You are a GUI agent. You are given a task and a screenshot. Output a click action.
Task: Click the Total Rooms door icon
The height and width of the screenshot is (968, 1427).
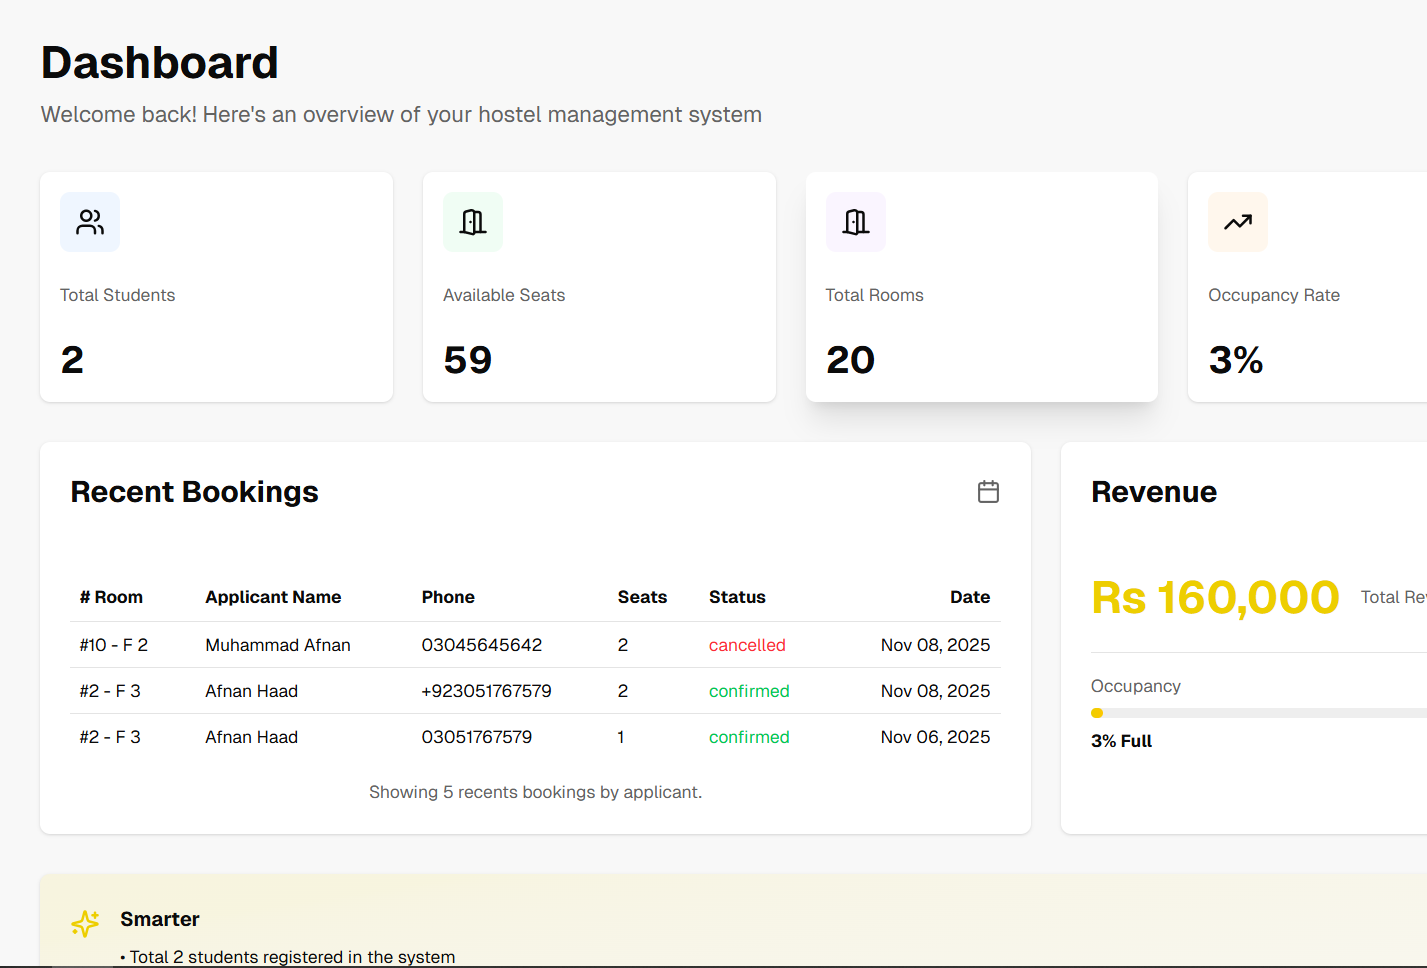[x=856, y=222]
